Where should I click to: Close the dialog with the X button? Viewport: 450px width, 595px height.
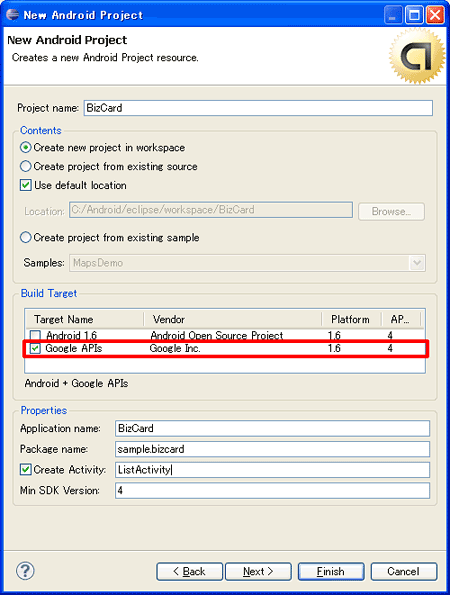pos(435,15)
